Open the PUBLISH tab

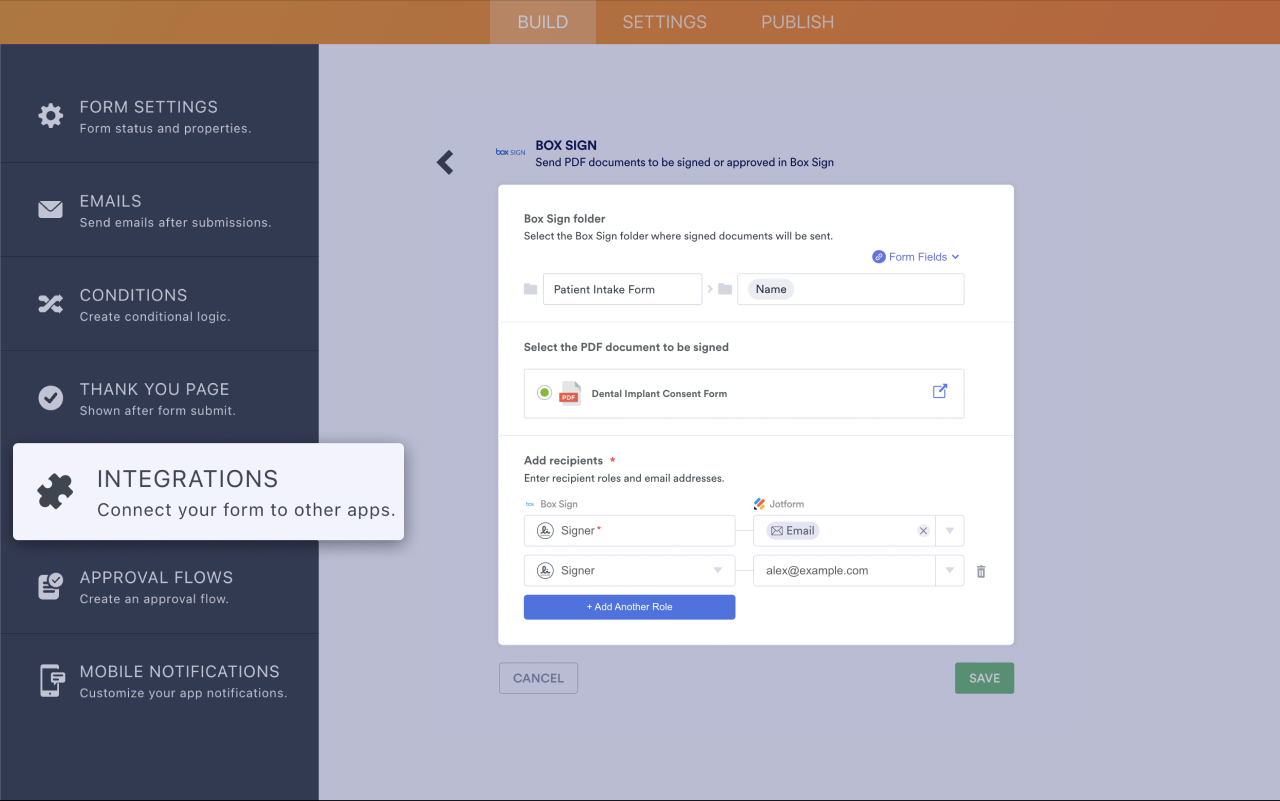click(x=797, y=21)
